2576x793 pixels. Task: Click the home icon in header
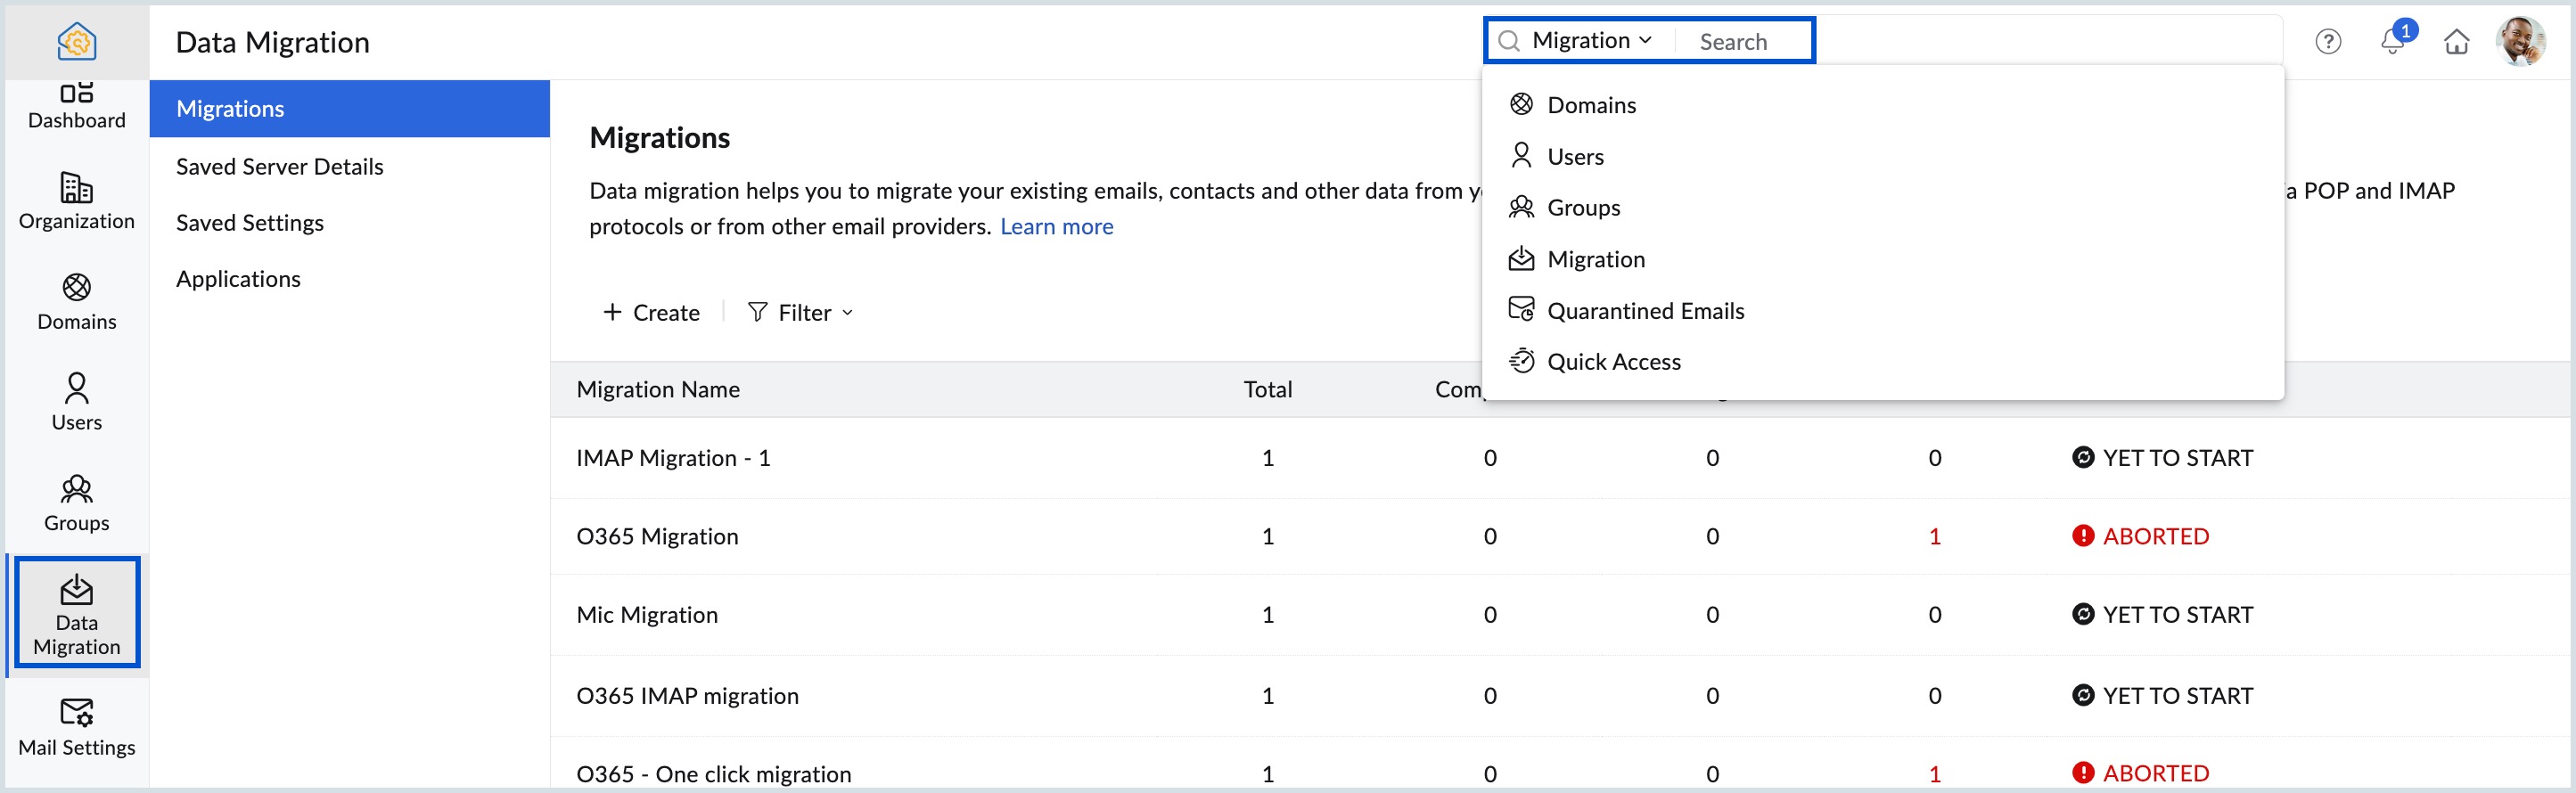[2456, 42]
